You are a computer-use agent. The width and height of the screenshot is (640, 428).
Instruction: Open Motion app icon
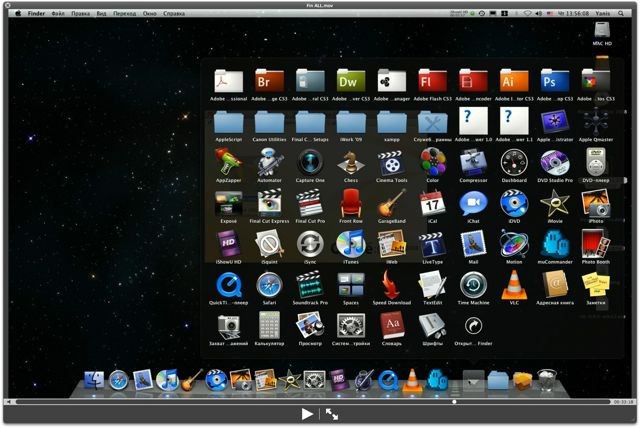point(514,244)
